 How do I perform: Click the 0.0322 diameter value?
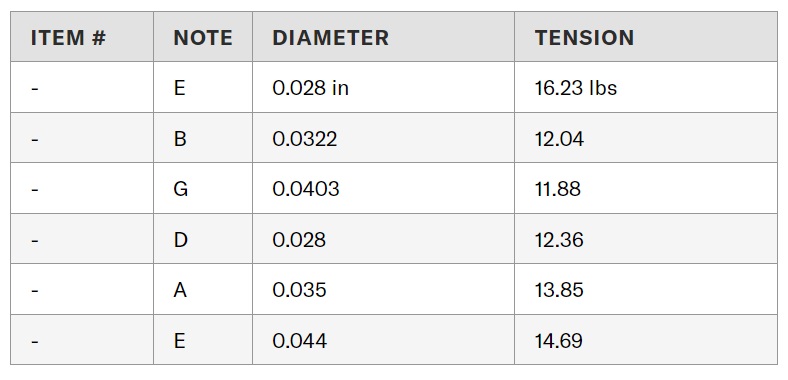[305, 138]
